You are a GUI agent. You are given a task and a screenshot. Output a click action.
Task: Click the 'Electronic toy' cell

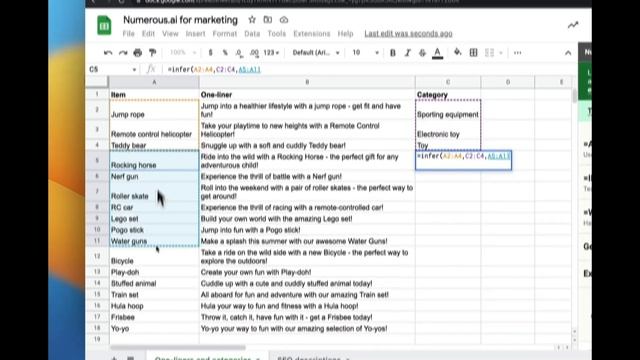coord(448,130)
